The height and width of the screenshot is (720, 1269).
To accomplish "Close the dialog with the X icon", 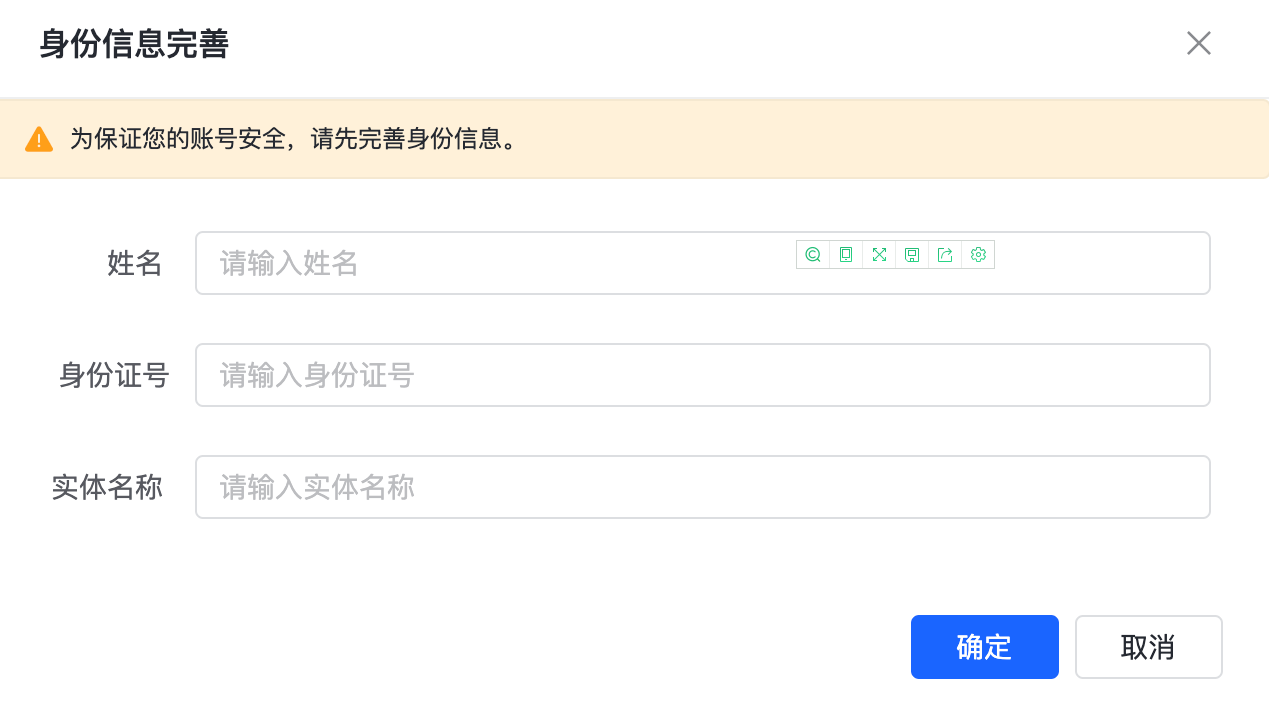I will coord(1198,43).
